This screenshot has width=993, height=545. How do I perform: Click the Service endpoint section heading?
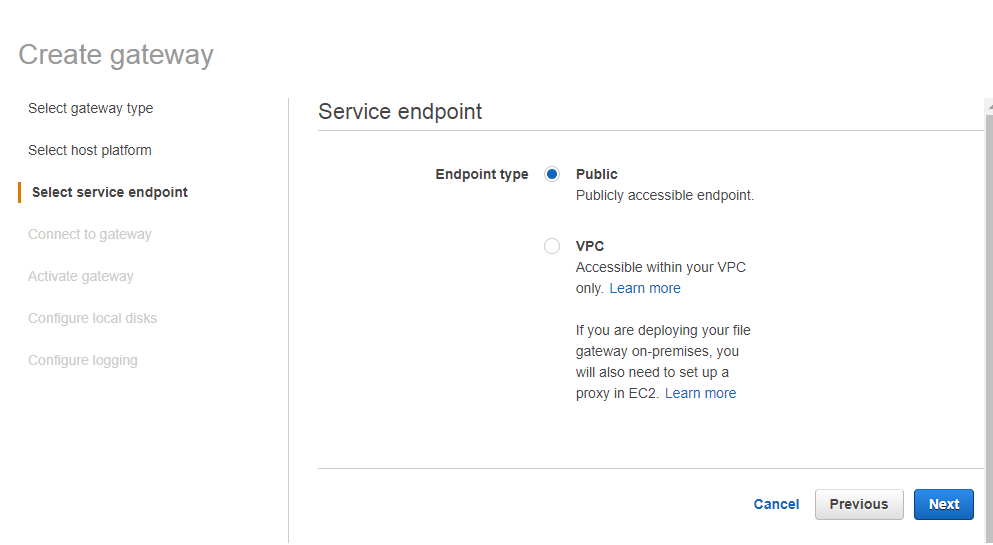[400, 112]
